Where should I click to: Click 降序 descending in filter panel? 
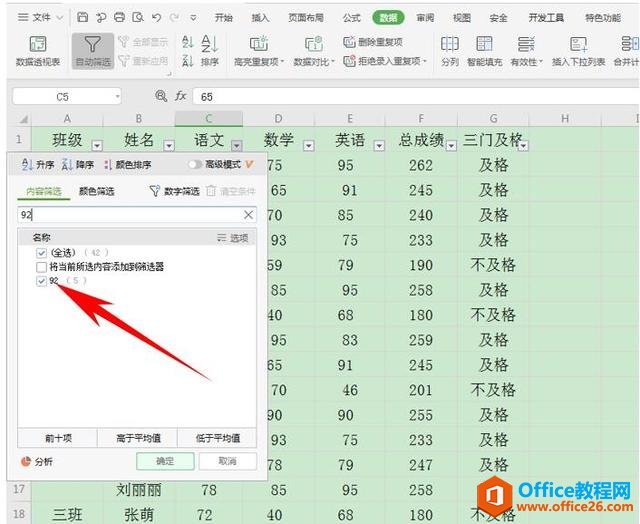(x=78, y=164)
